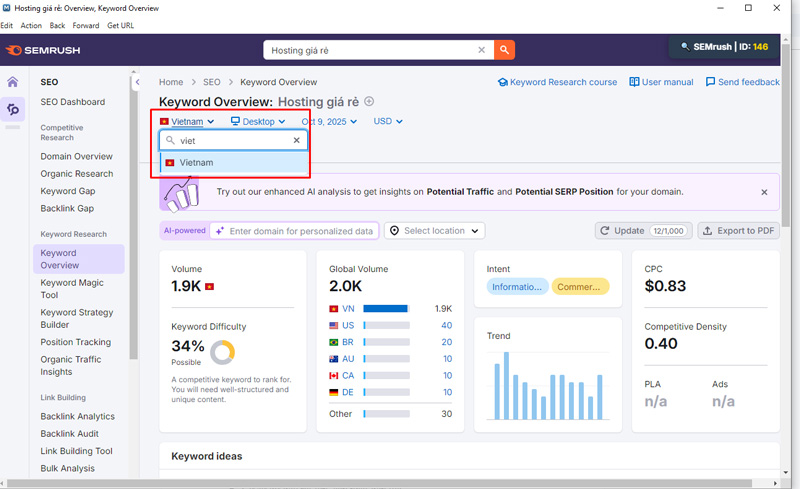Open the Desktop device dropdown
This screenshot has height=489, width=800.
(258, 121)
